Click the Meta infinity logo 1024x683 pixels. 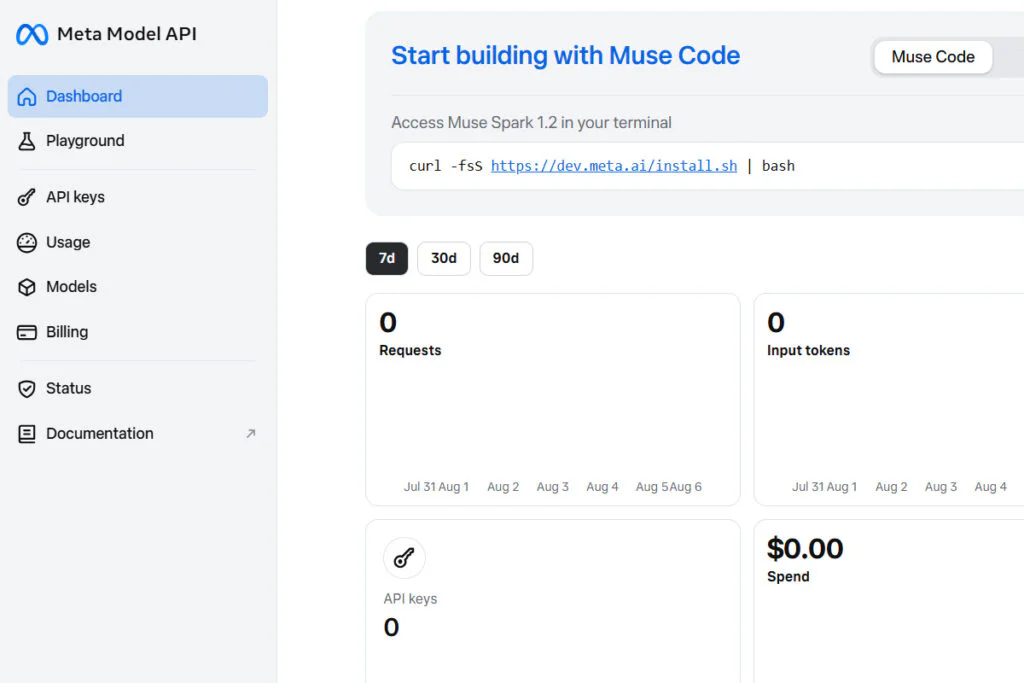[x=32, y=34]
